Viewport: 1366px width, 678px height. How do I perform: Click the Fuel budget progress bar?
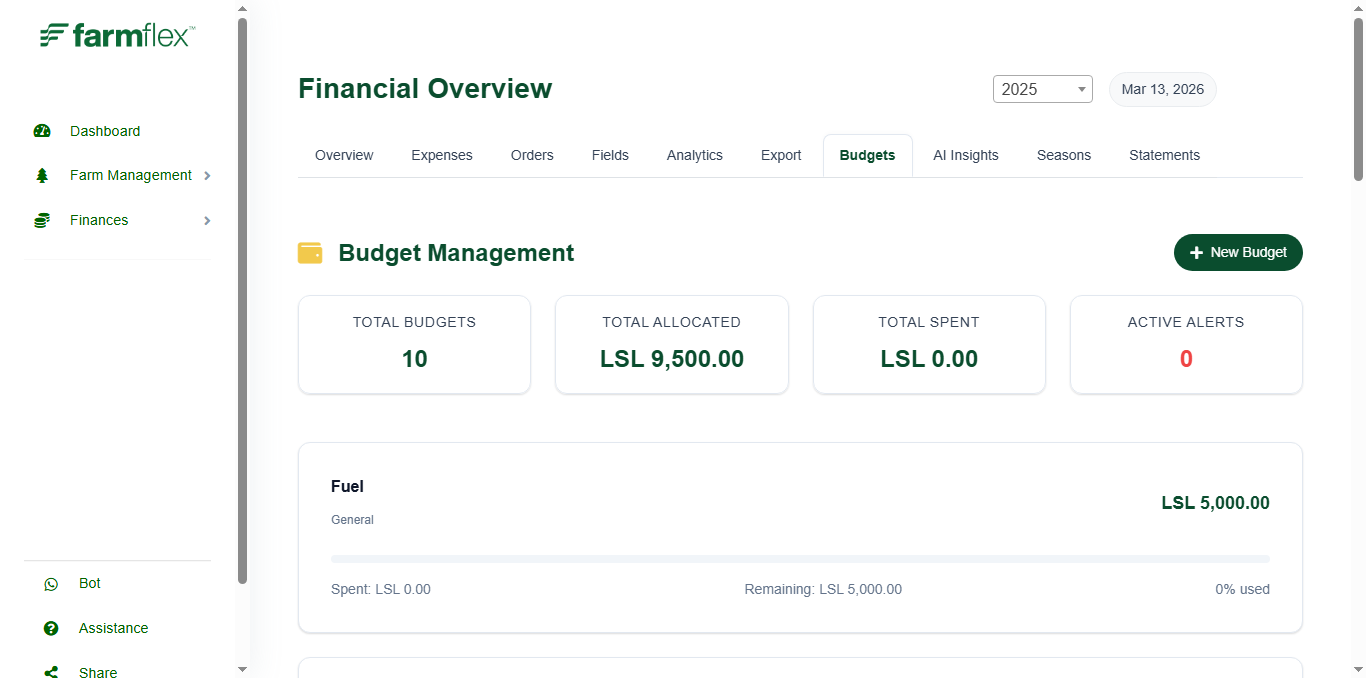point(800,559)
